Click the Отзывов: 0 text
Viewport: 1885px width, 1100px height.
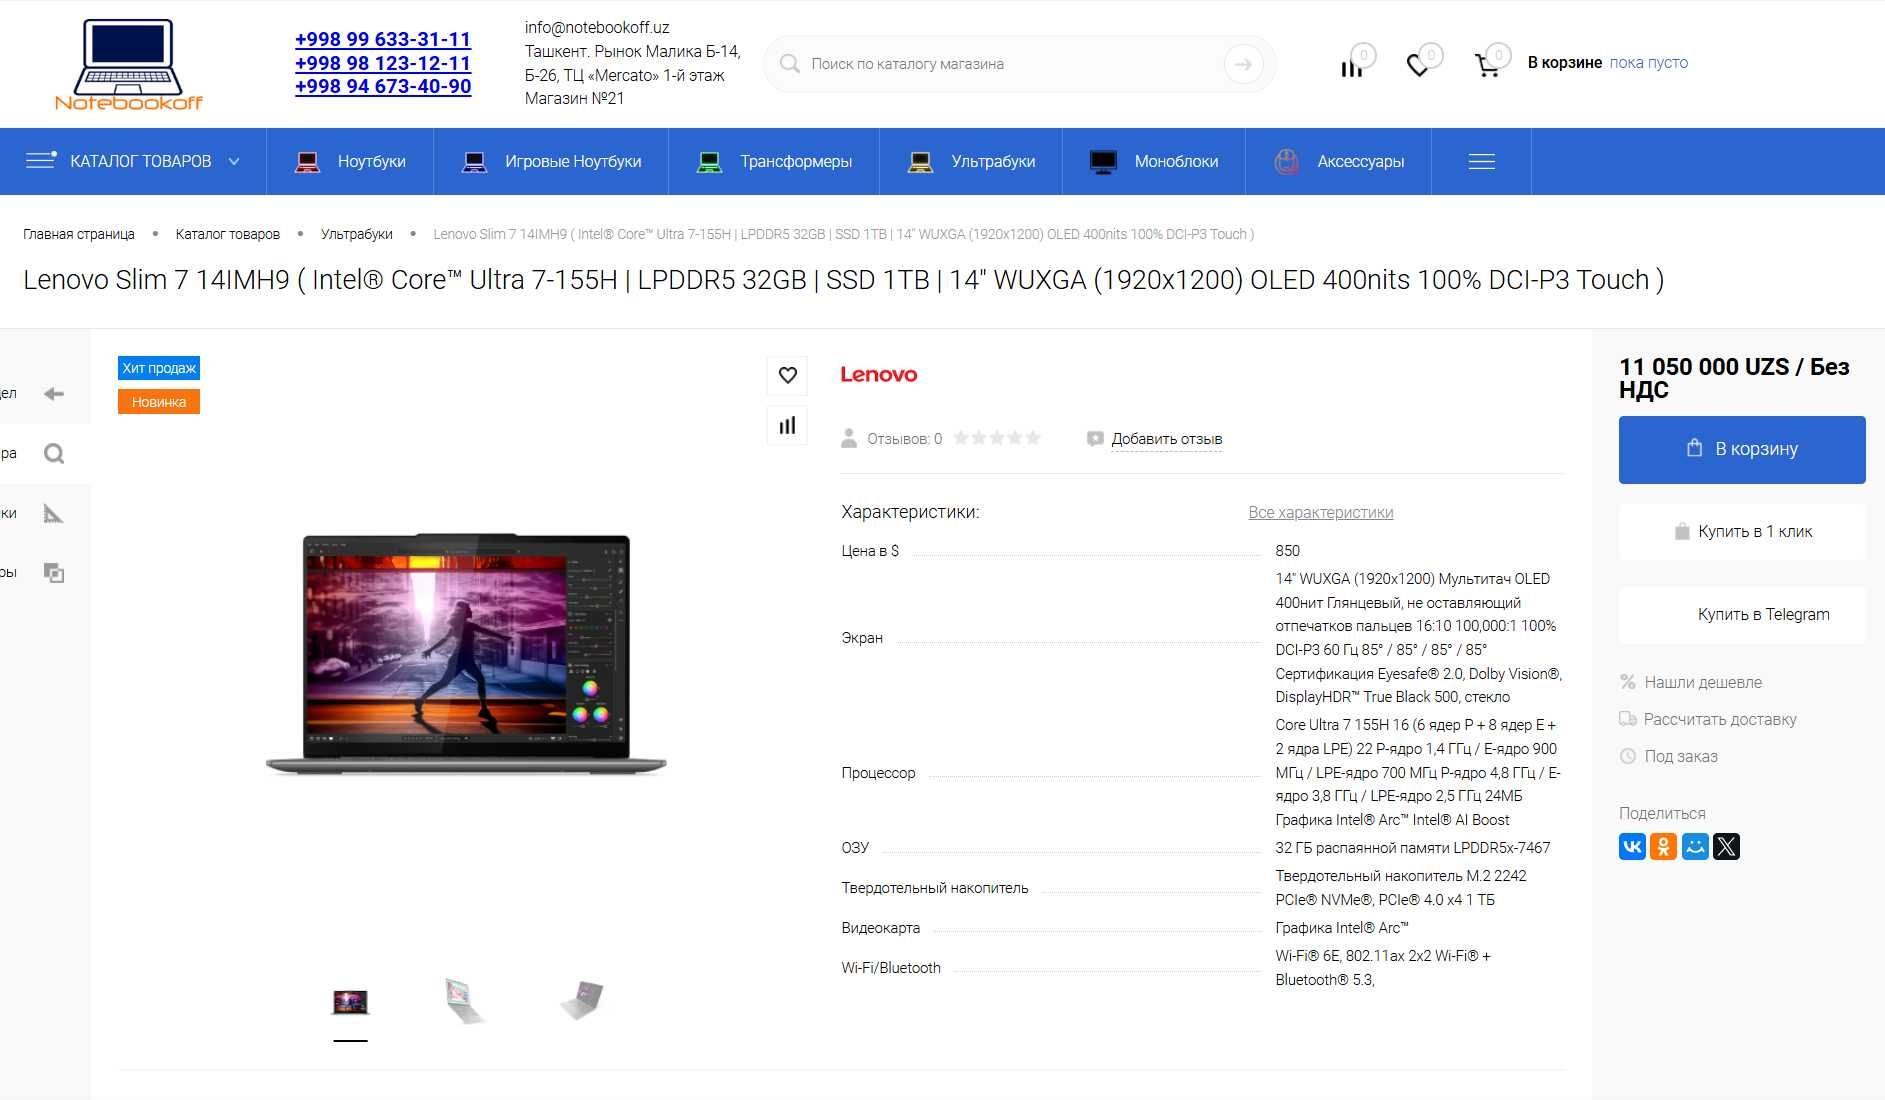[904, 439]
